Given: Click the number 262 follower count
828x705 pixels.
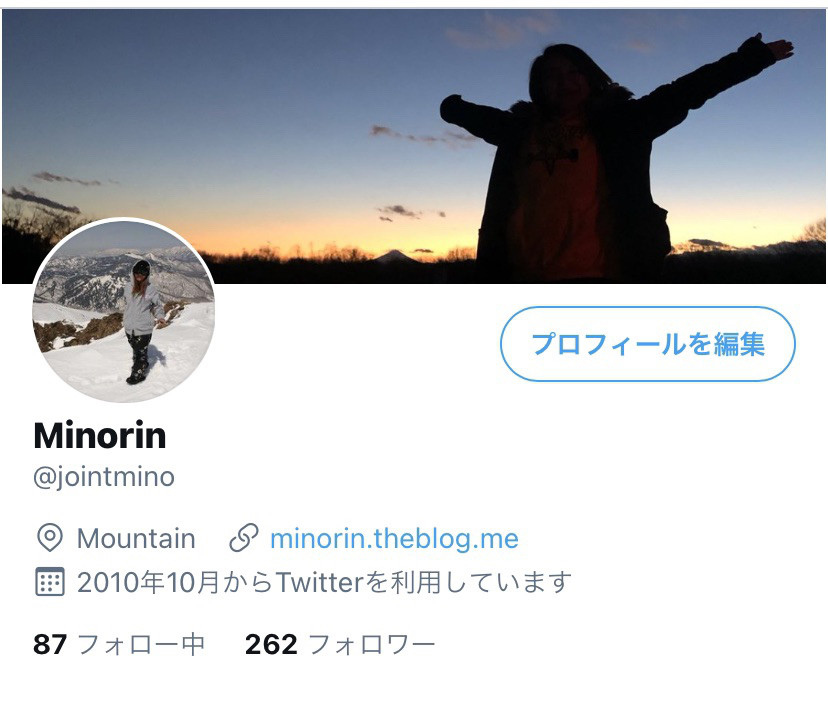Looking at the screenshot, I should tap(271, 644).
